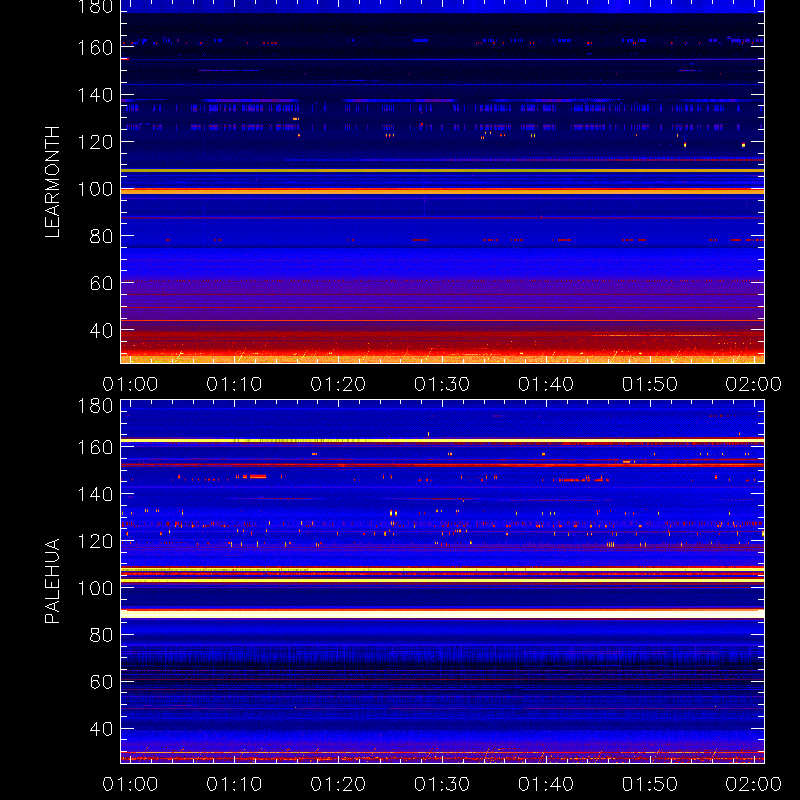
Task: Select the 160 tick label on LEARMONTH axis
Action: tap(95, 48)
